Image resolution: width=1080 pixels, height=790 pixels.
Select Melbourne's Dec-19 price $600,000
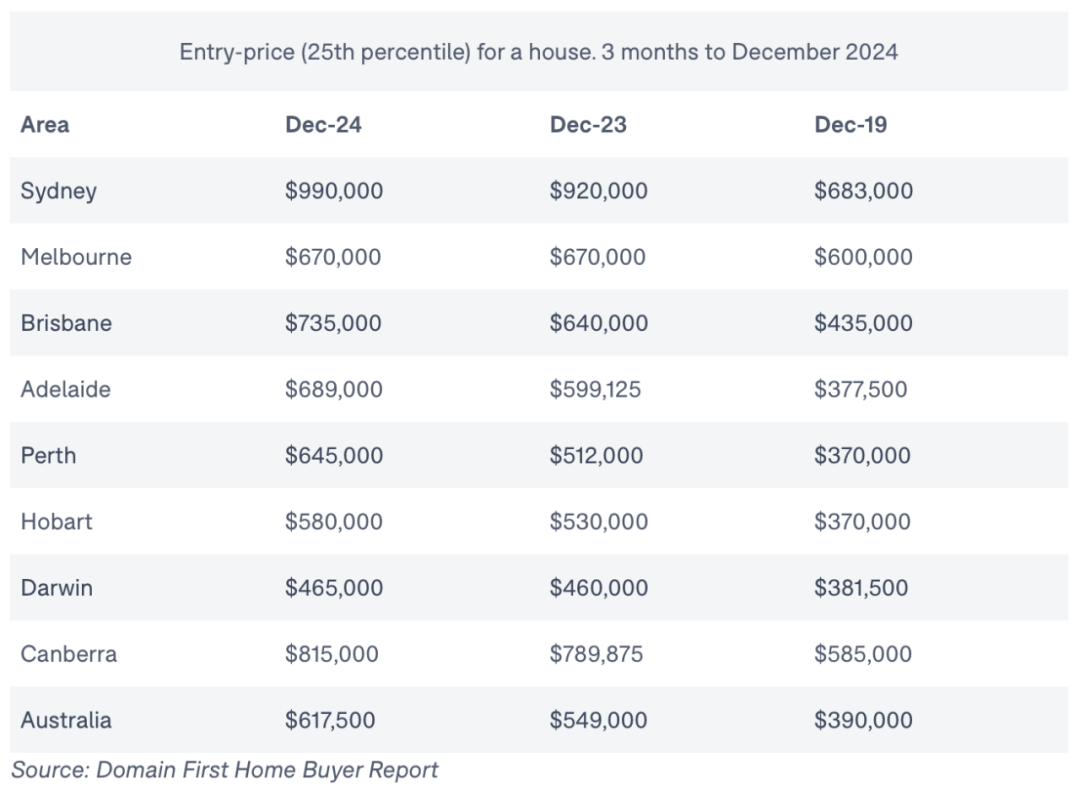click(863, 257)
